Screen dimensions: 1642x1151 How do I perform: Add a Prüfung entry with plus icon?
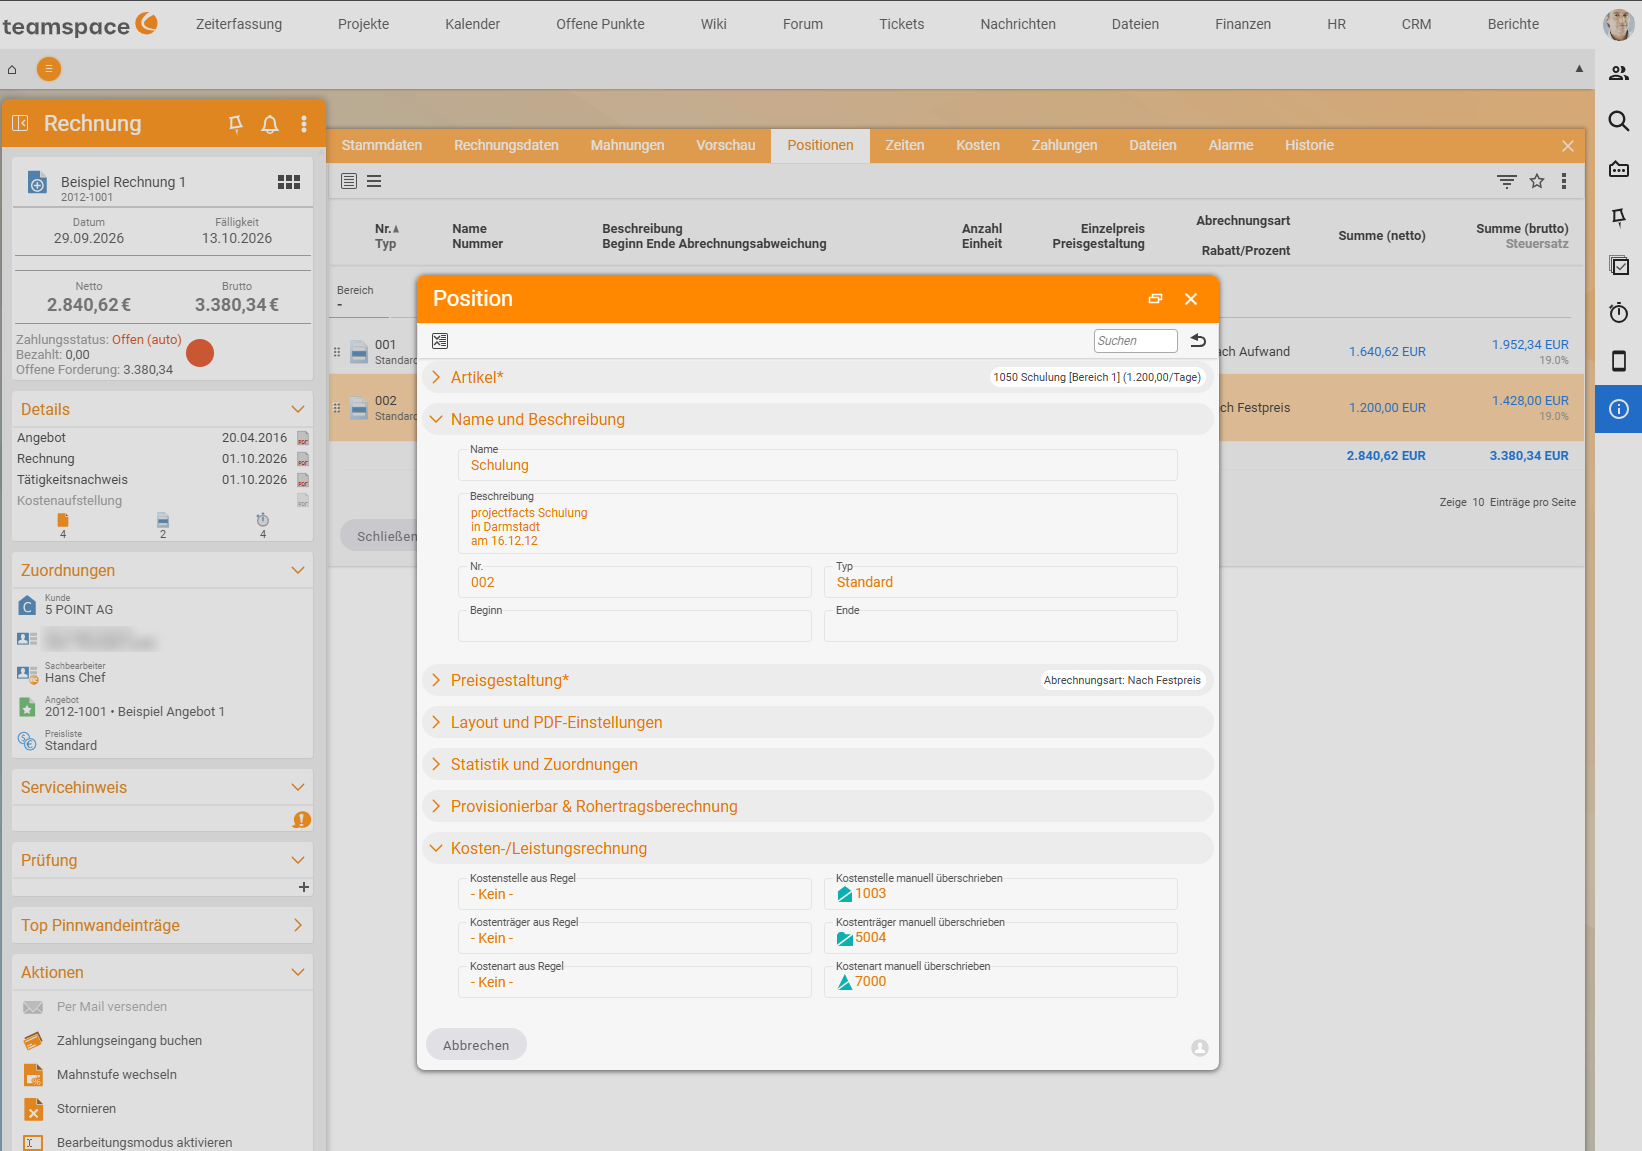[304, 887]
